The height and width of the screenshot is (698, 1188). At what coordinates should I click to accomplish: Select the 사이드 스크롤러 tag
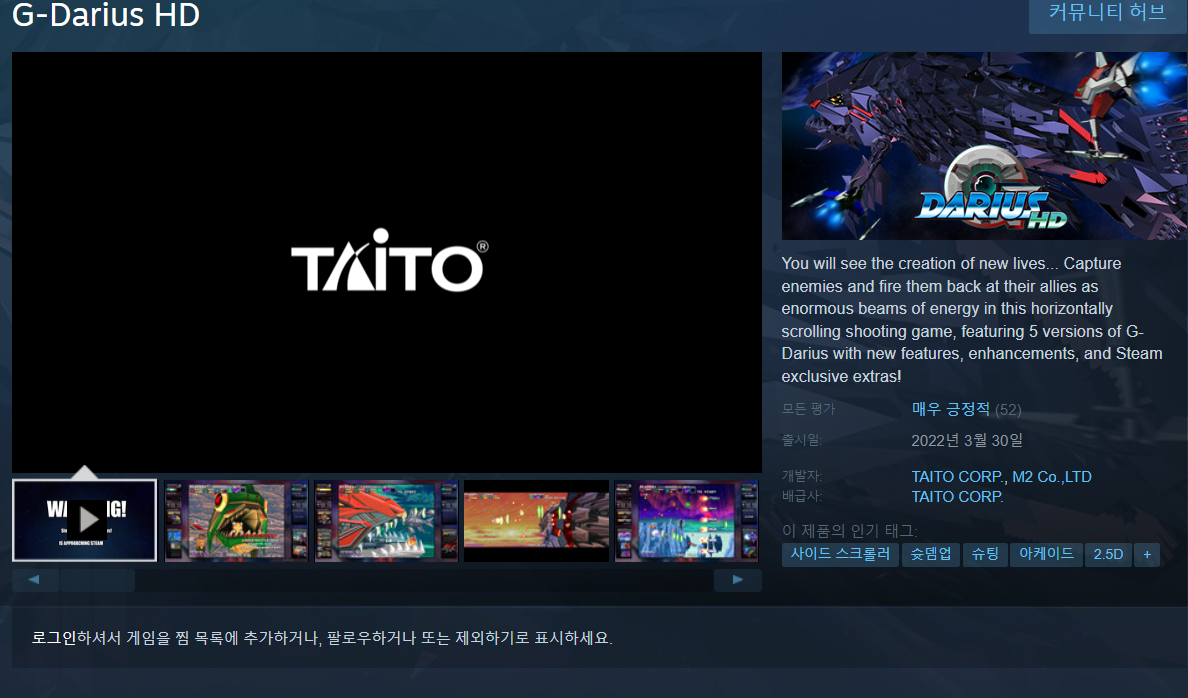[840, 554]
